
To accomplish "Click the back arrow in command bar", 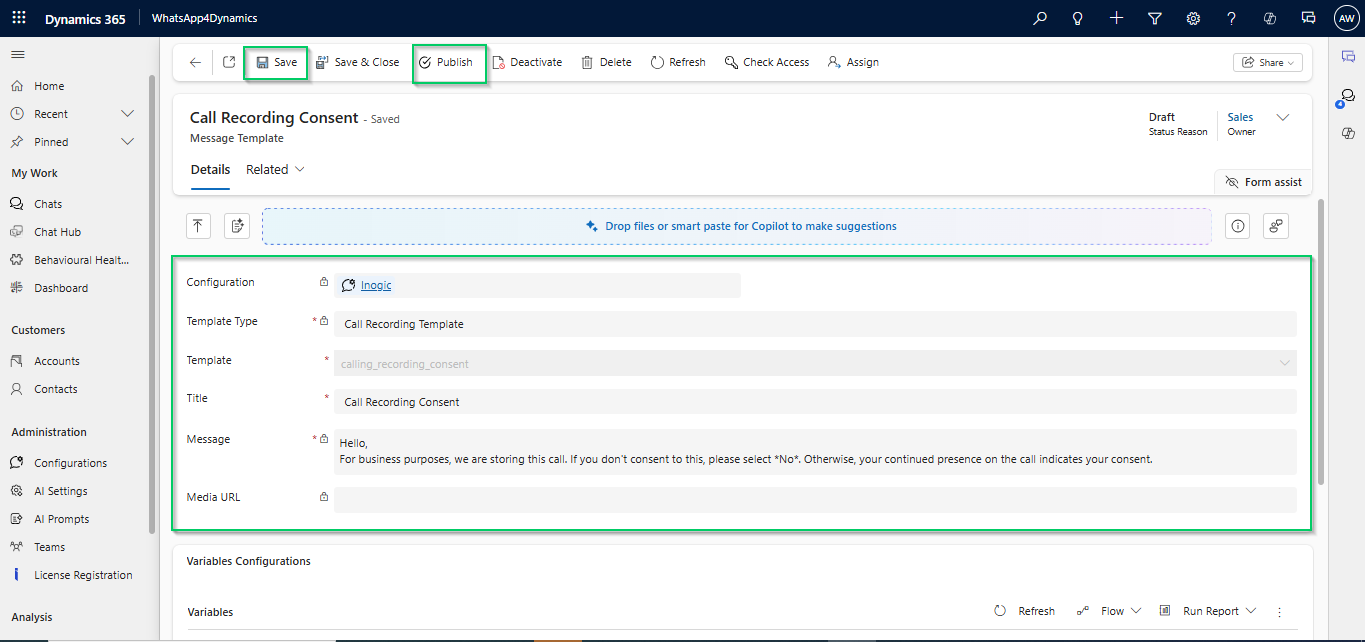I will [195, 62].
